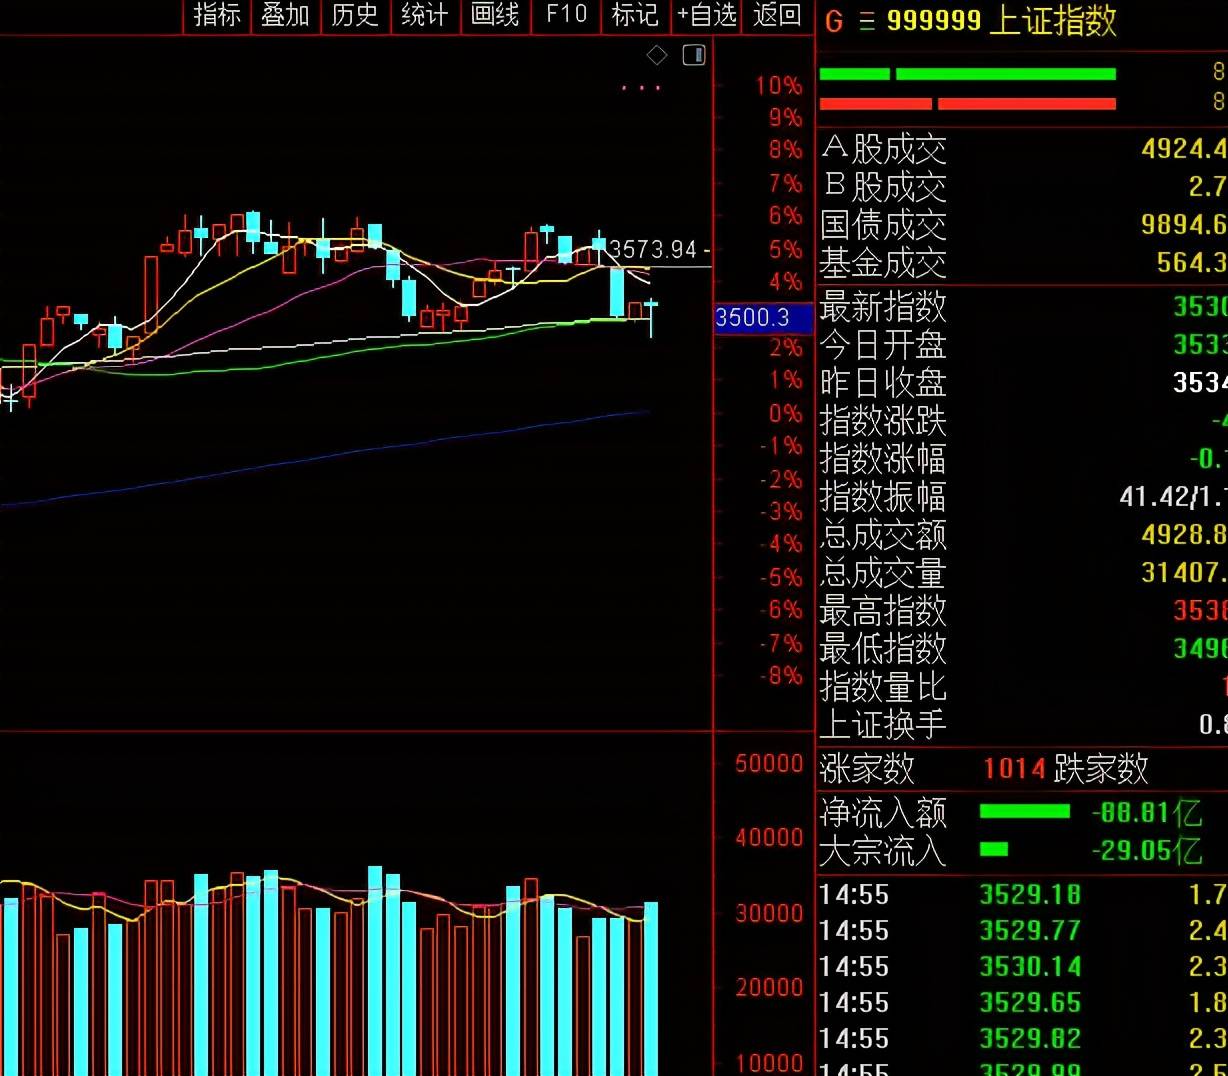Click the 3573.94 high price label
Image resolution: width=1228 pixels, height=1076 pixels.
tap(653, 249)
